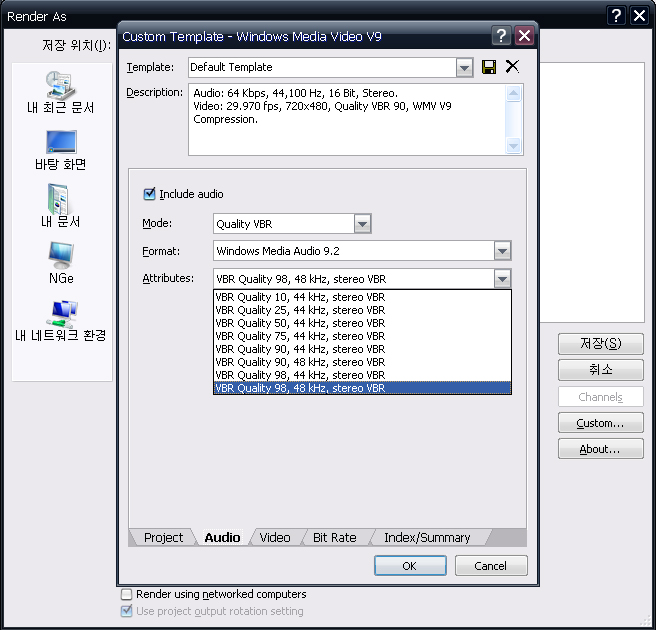Click the Custom... button
This screenshot has width=656, height=630.
[600, 423]
